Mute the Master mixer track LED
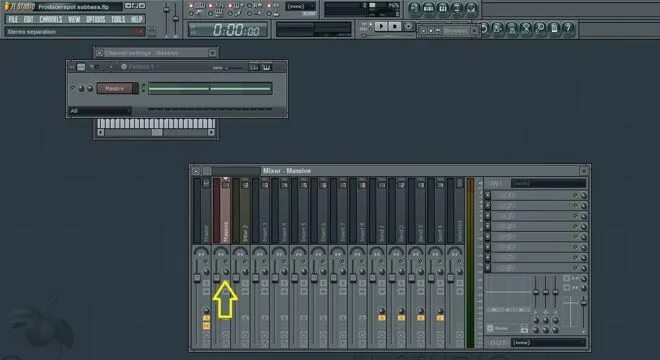The height and width of the screenshot is (360, 660). tap(206, 262)
